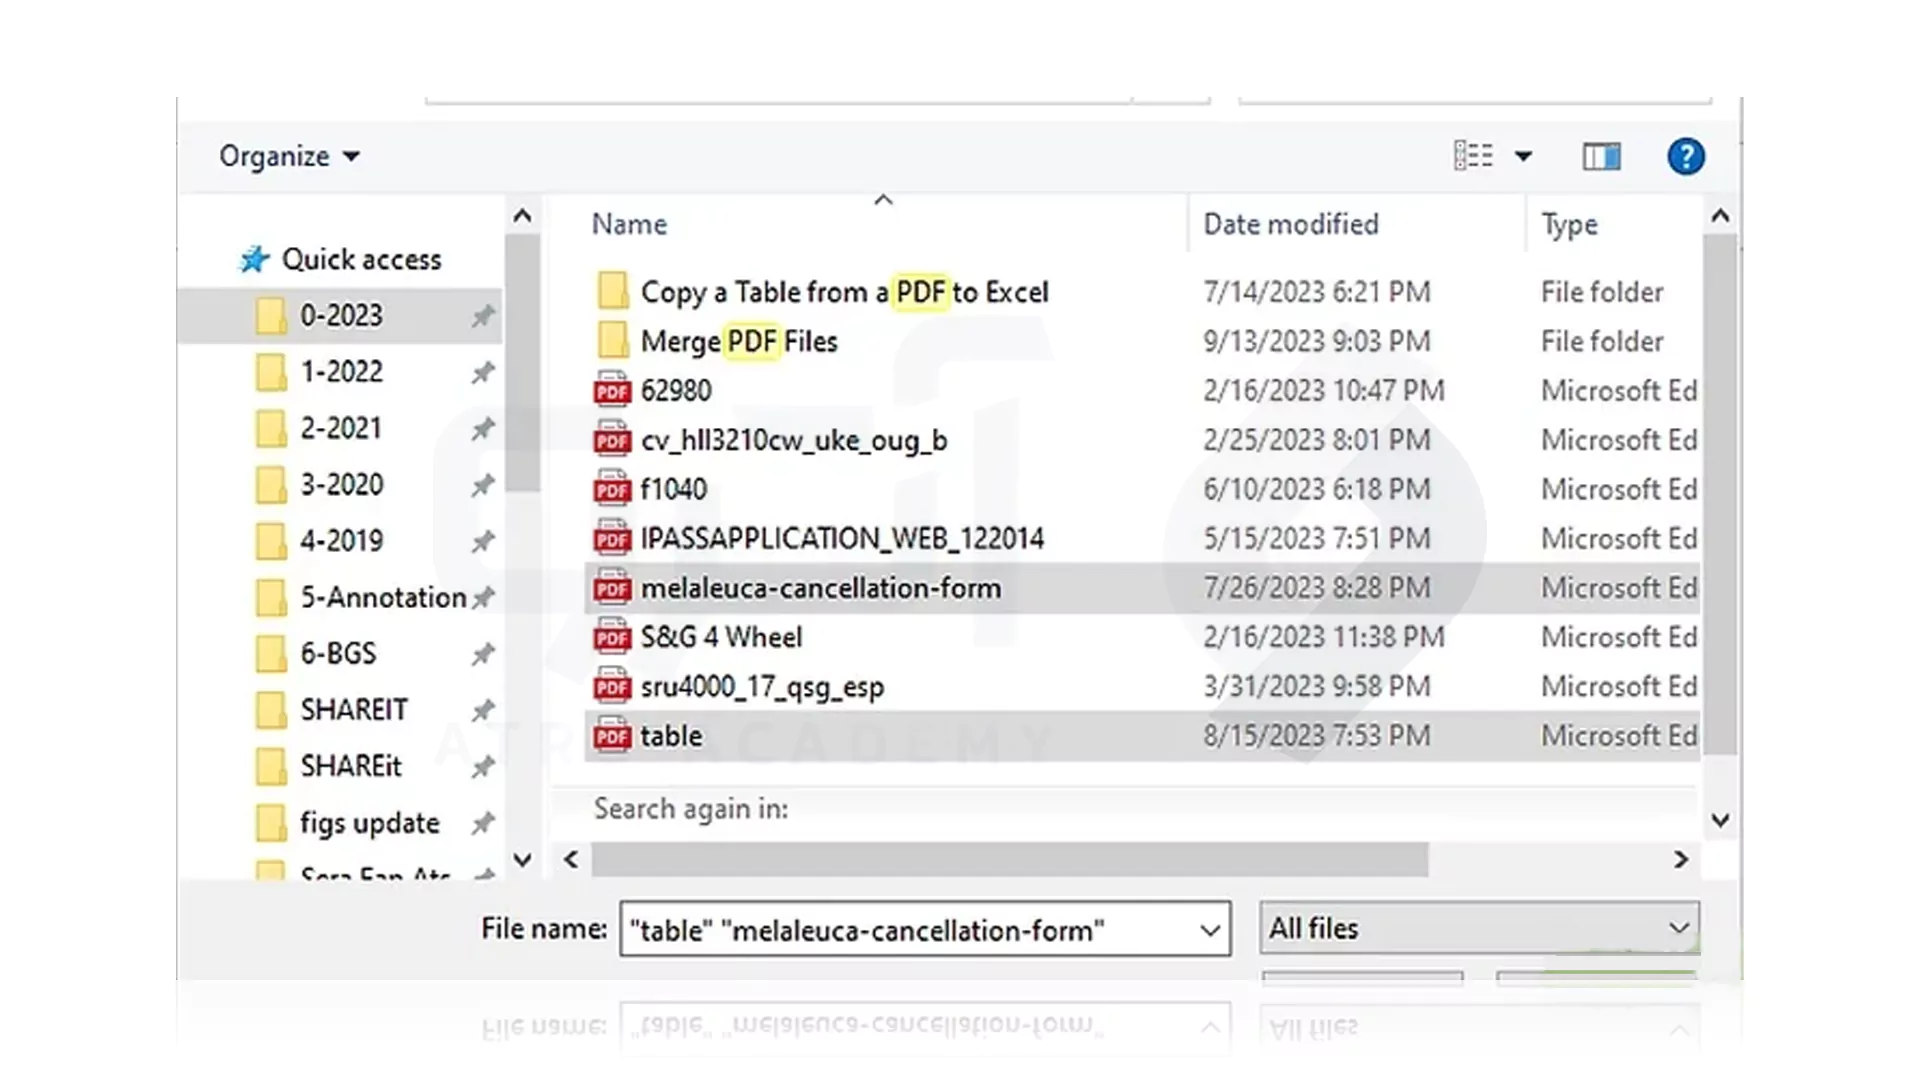
Task: Click the pin icon next to 3-2020
Action: click(483, 485)
